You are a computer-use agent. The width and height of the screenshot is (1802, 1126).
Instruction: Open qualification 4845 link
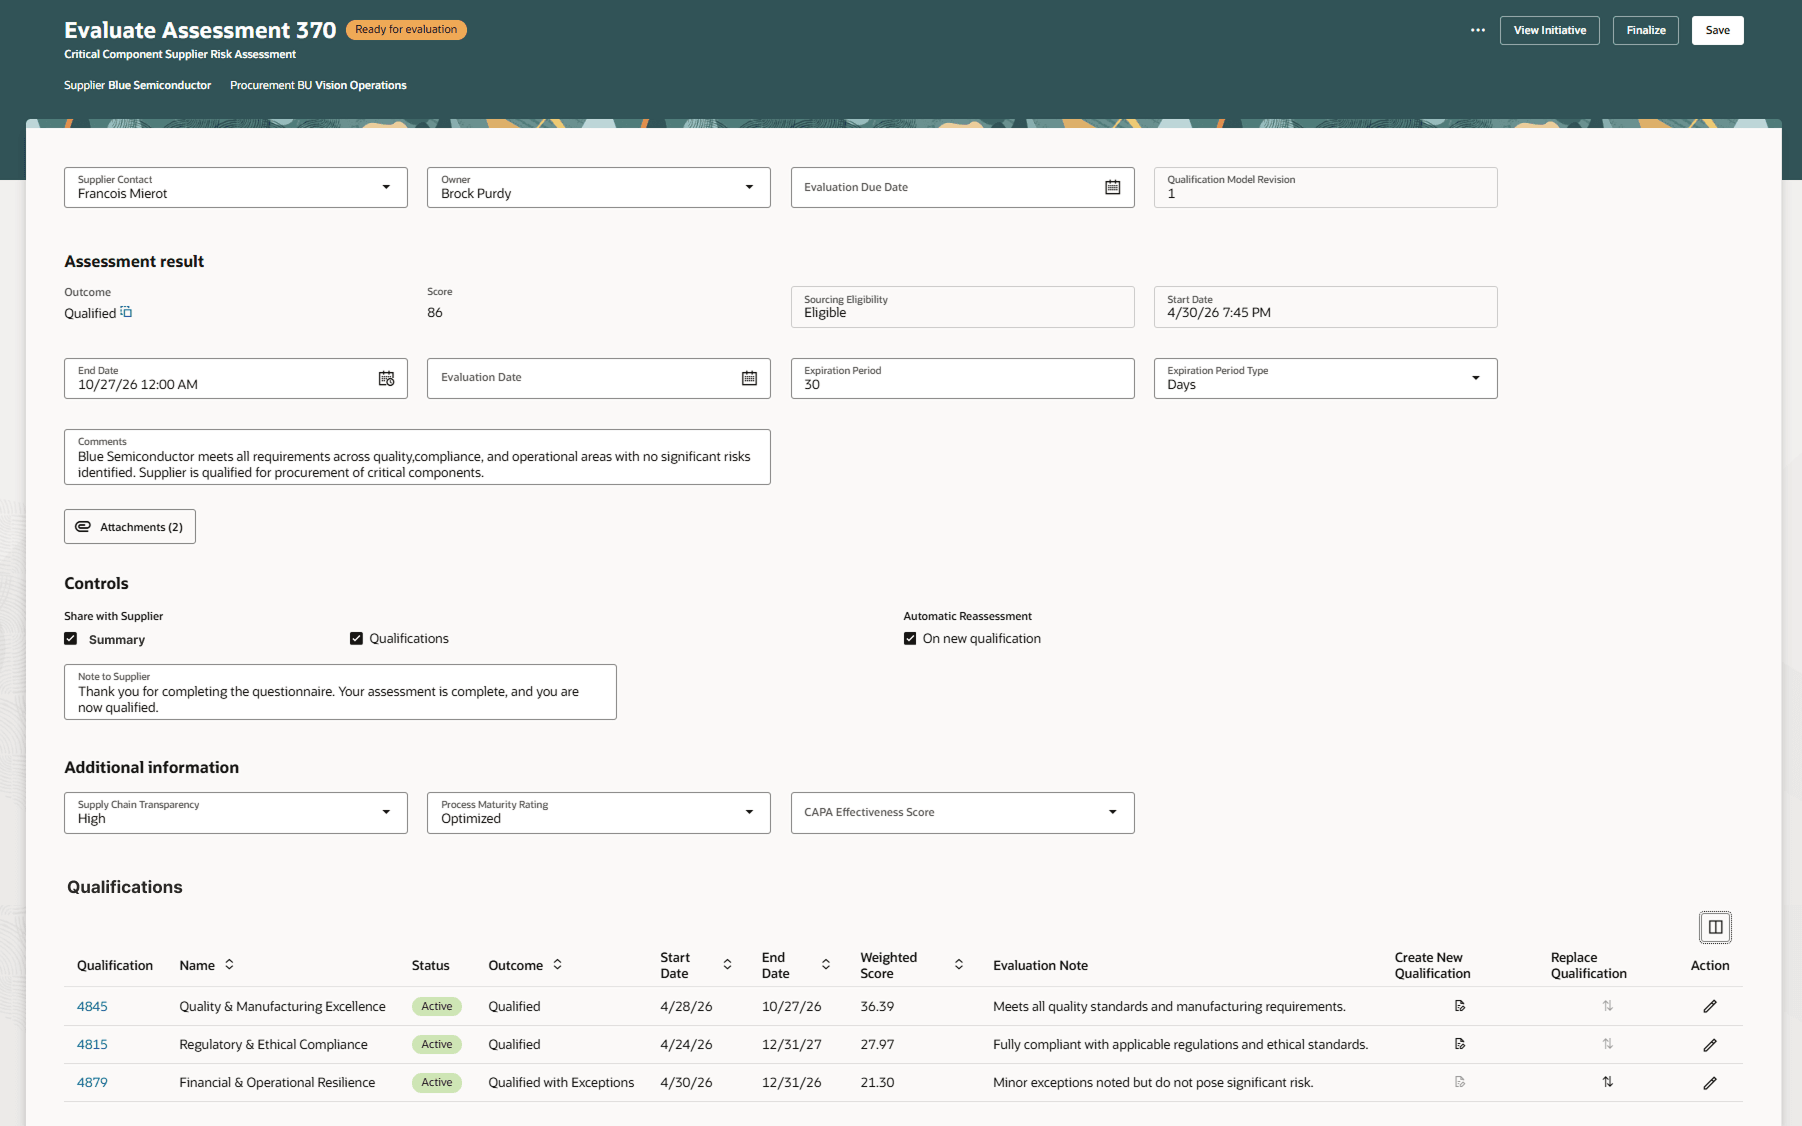tap(92, 1006)
